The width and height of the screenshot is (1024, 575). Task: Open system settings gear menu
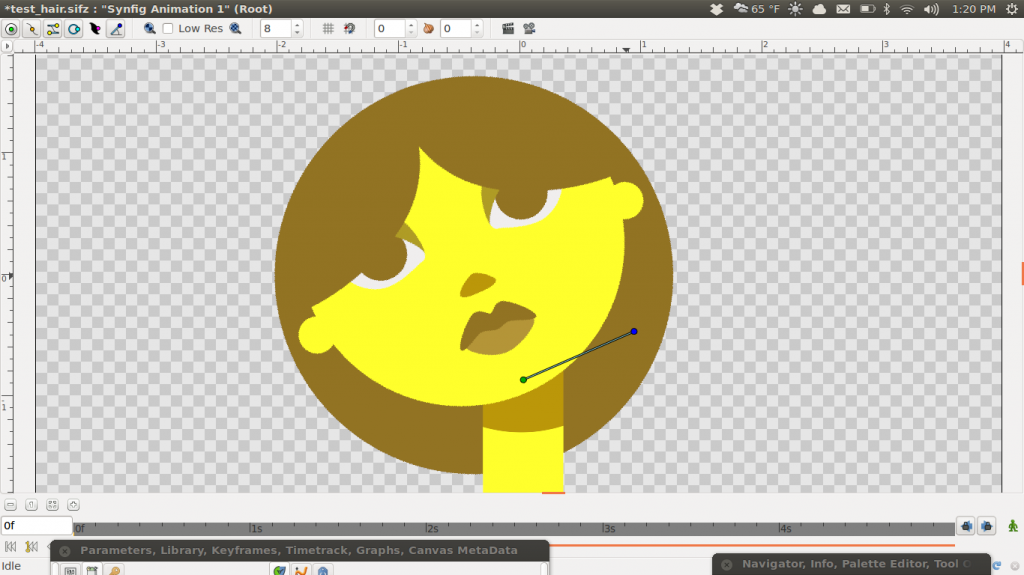1012,9
